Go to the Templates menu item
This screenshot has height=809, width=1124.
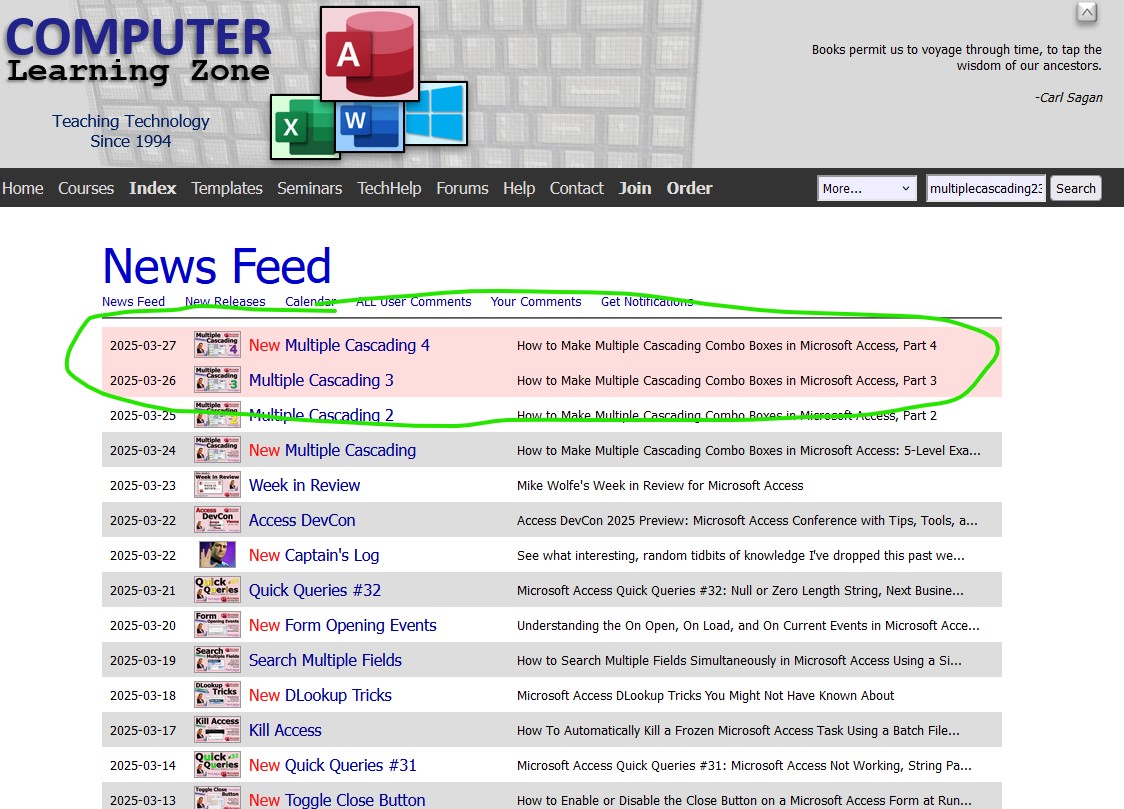click(x=227, y=188)
